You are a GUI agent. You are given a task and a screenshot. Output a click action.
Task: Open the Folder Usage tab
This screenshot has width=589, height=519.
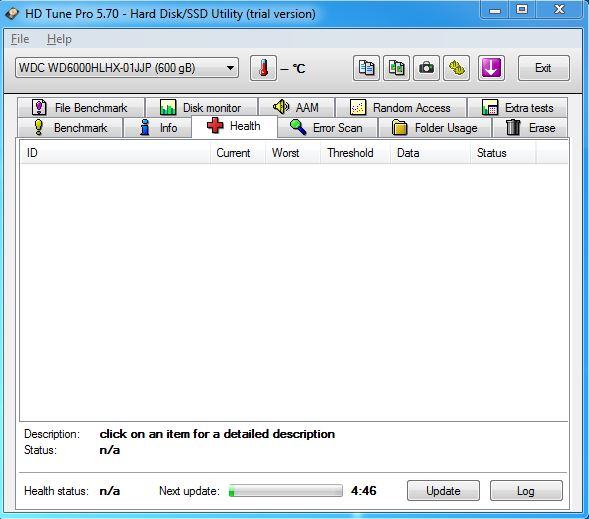[x=435, y=128]
